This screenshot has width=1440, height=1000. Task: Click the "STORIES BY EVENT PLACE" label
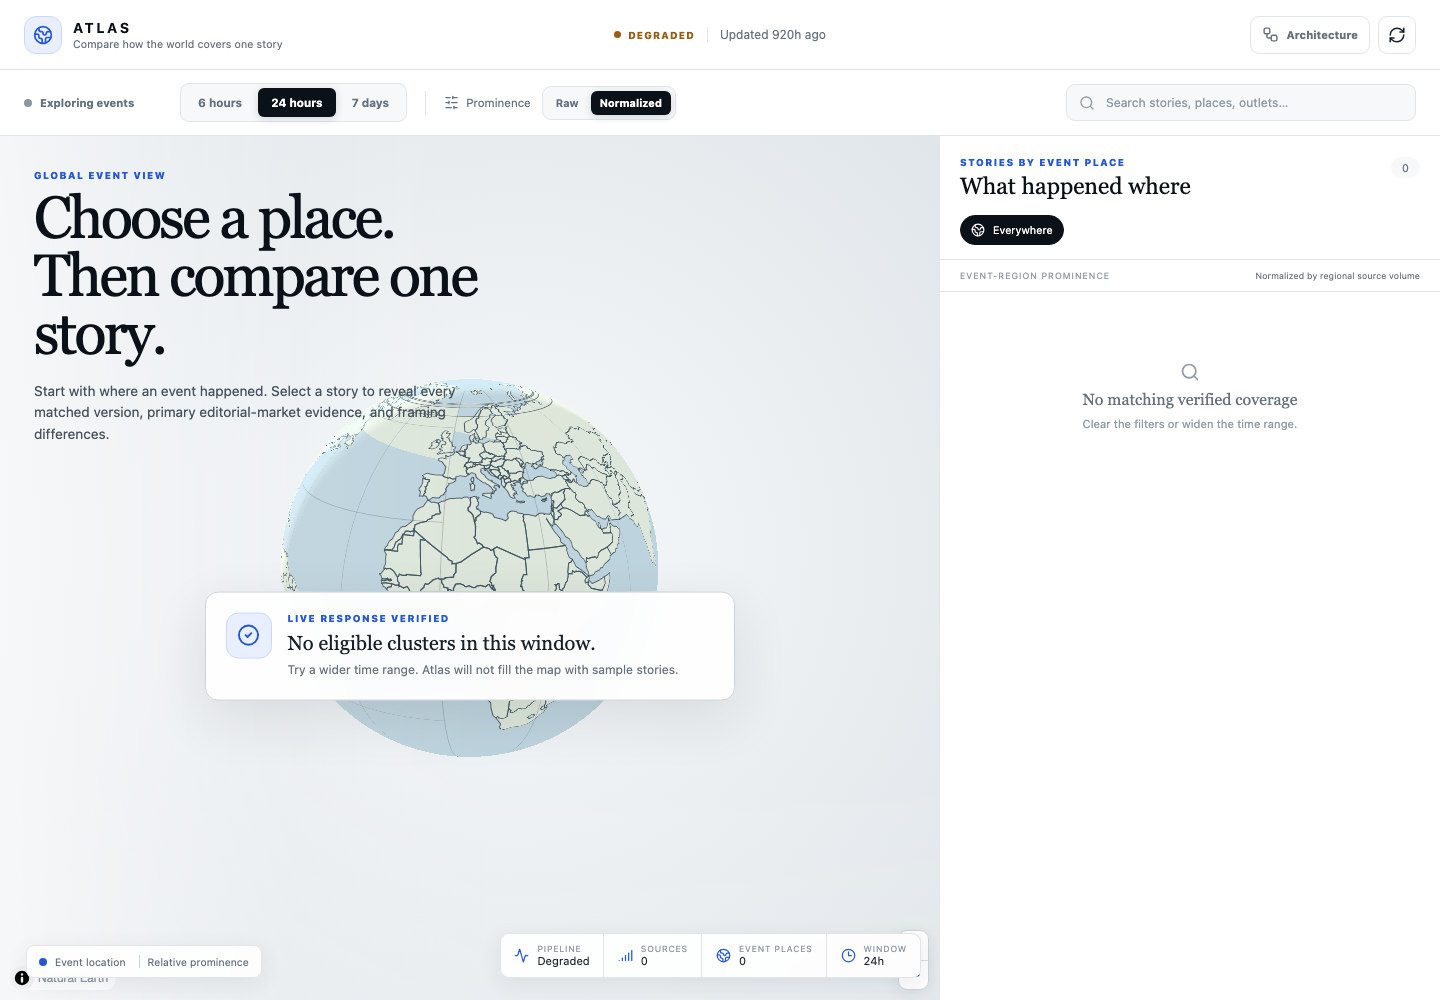1042,163
